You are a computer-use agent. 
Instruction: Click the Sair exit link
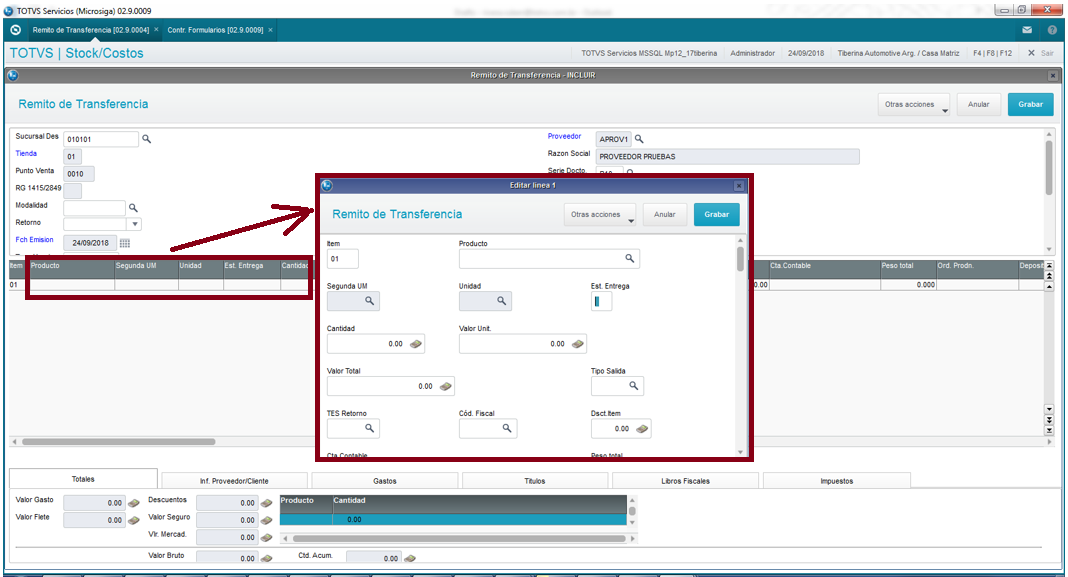(1041, 53)
